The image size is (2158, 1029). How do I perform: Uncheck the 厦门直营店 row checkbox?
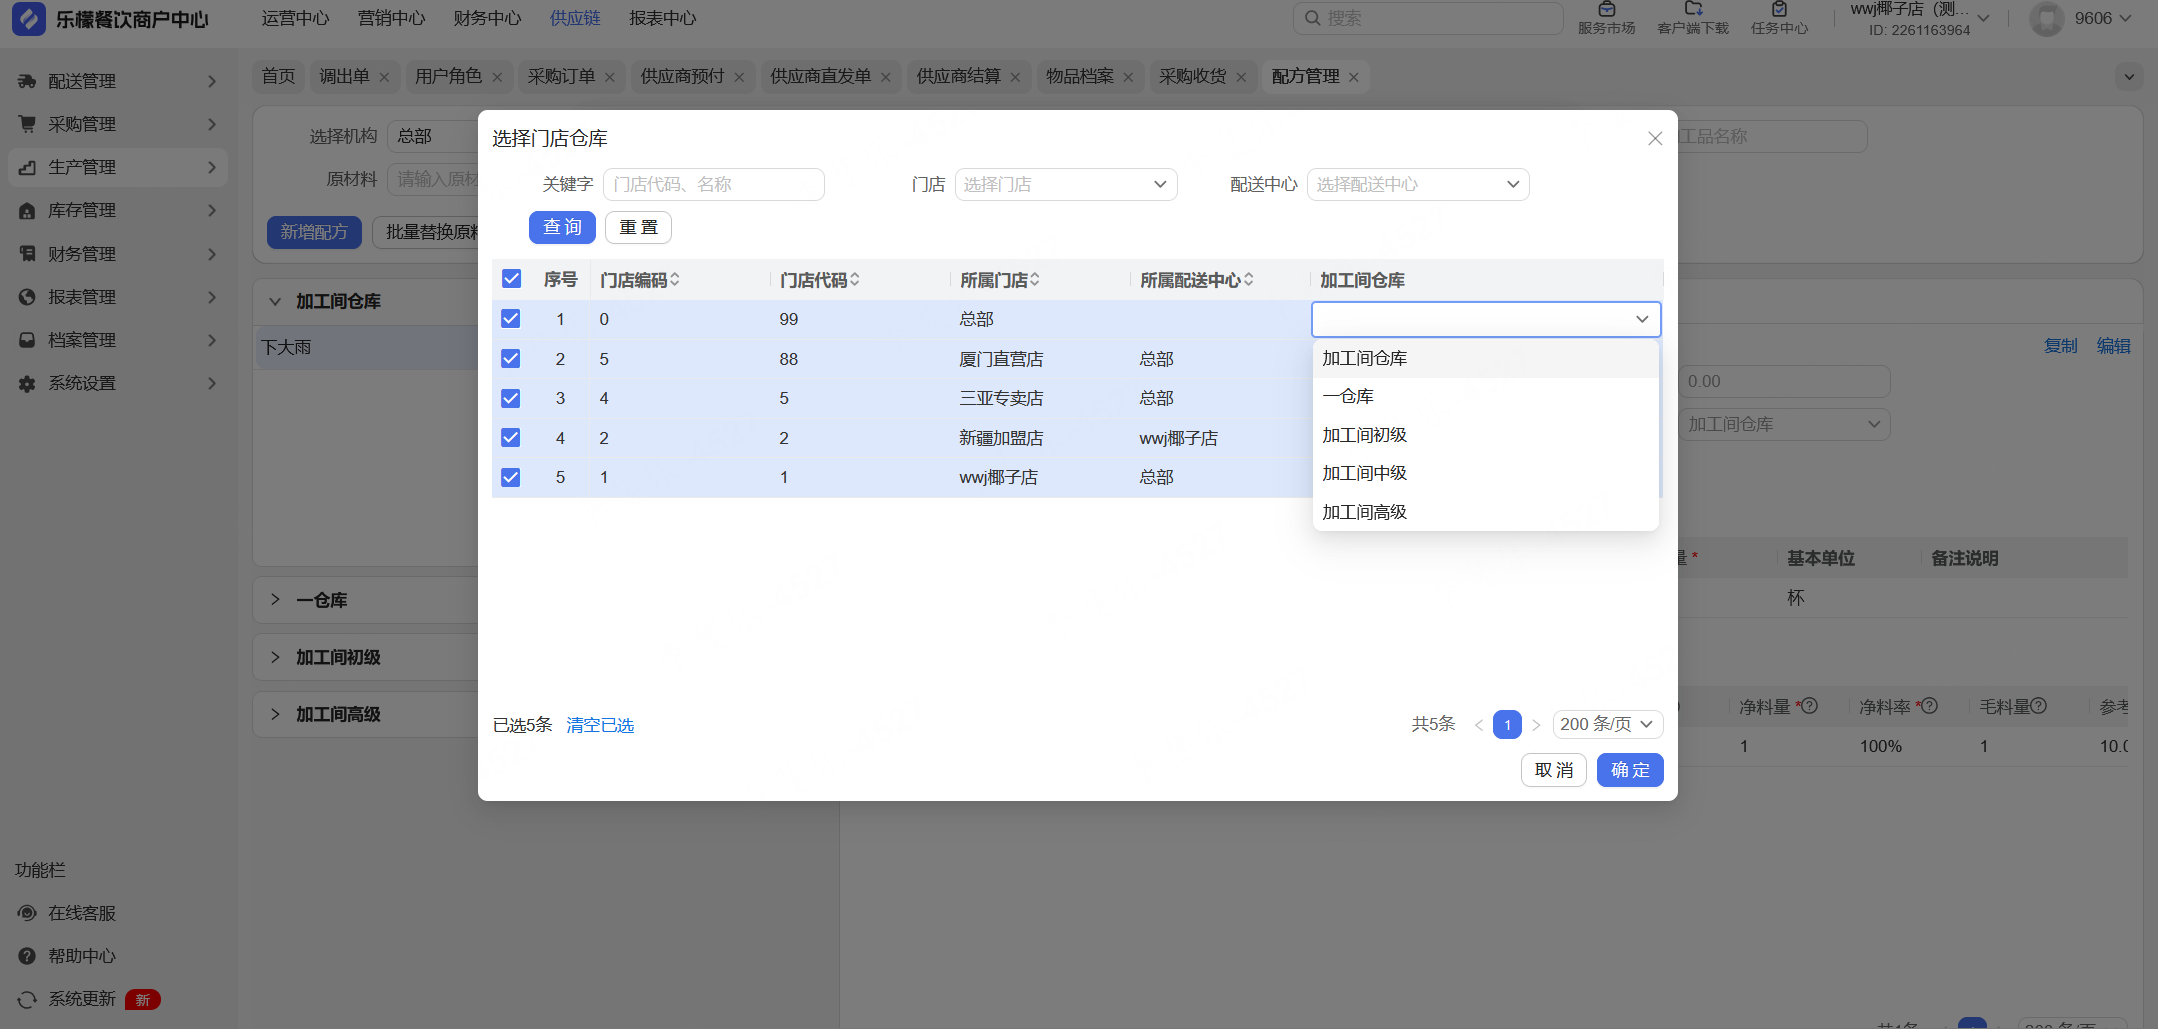pyautogui.click(x=511, y=358)
